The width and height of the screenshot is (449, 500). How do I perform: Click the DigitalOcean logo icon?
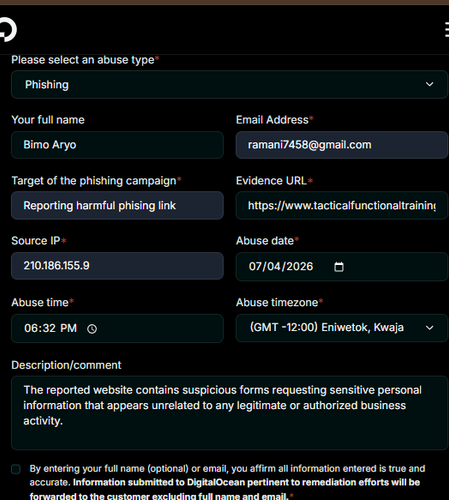click(x=7, y=30)
